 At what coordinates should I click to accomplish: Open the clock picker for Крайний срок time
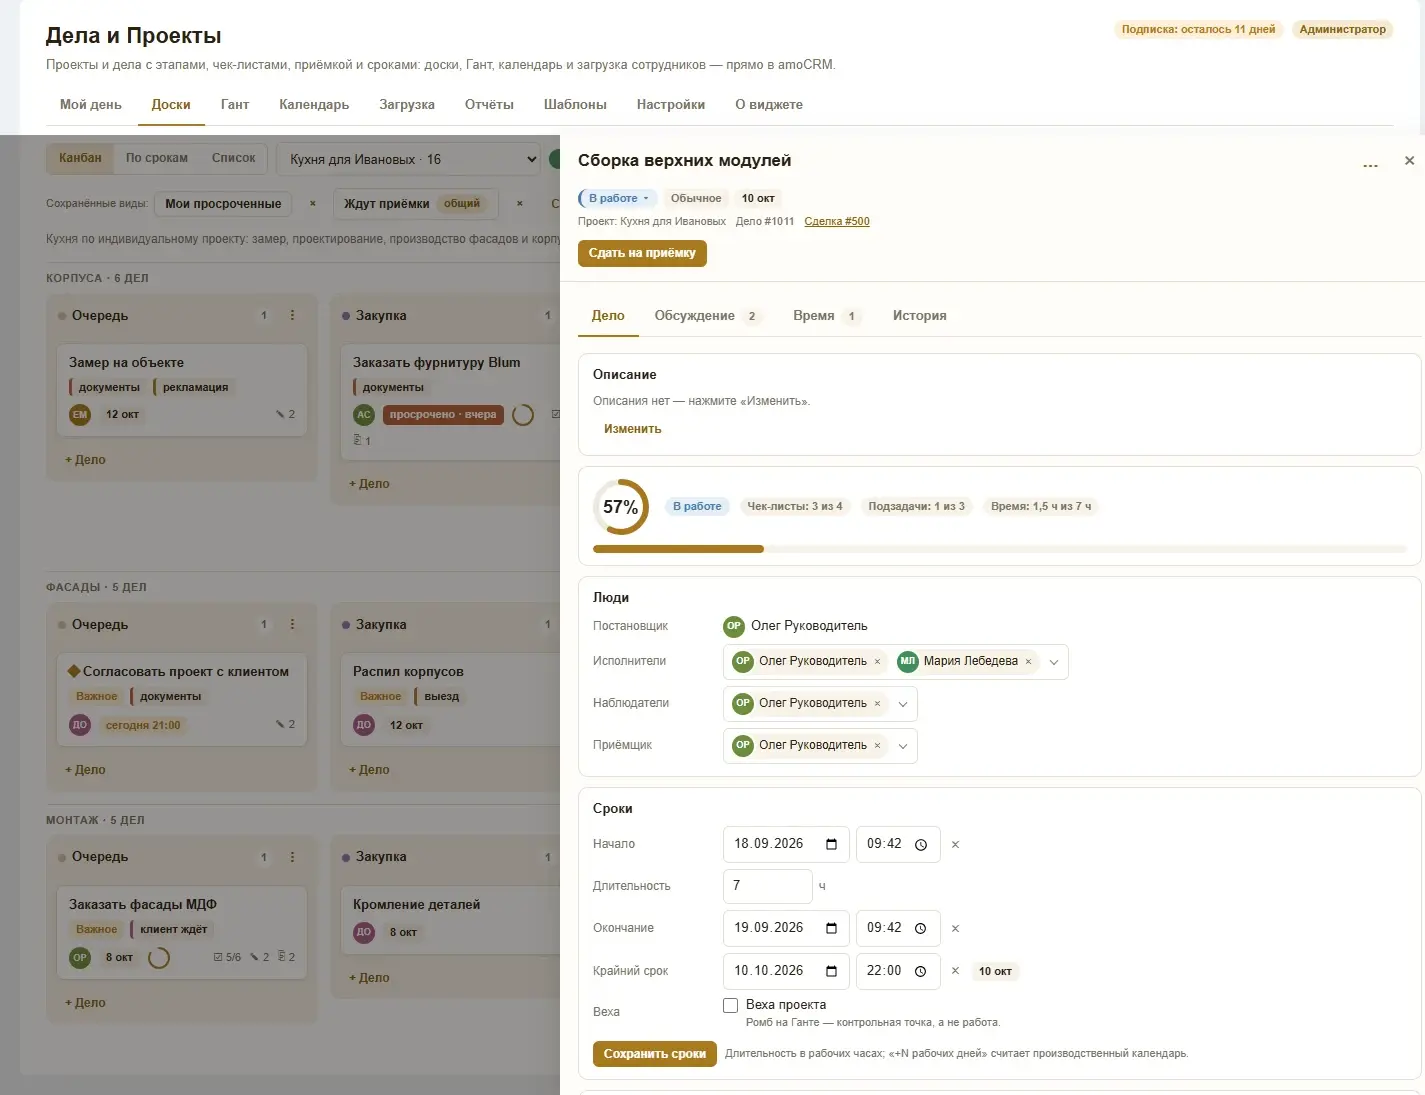coord(921,972)
